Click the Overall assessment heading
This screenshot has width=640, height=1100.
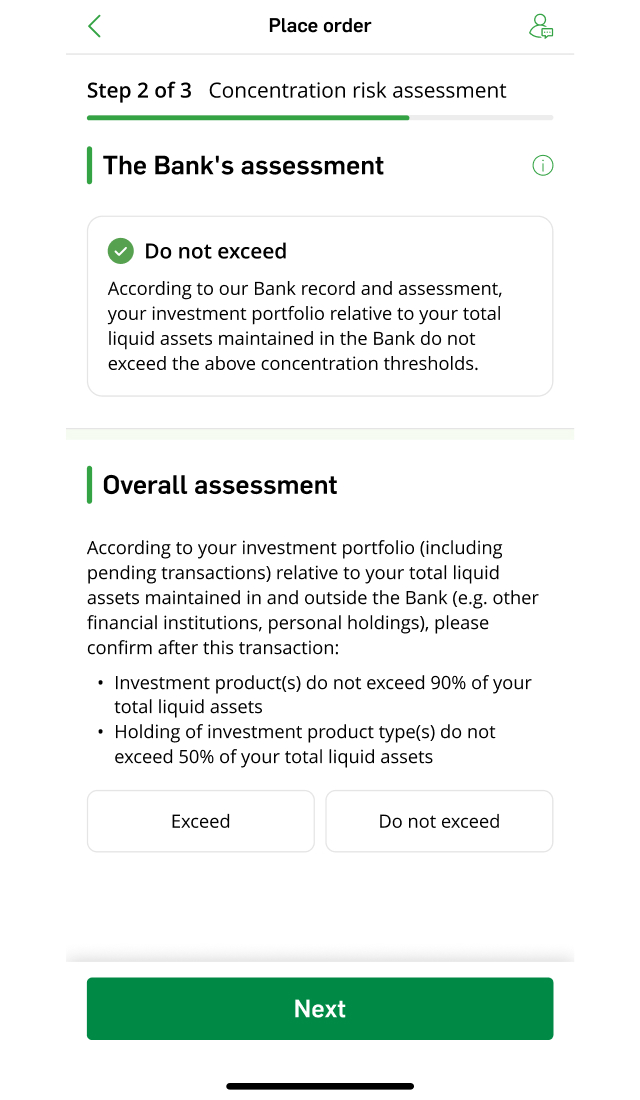click(220, 485)
